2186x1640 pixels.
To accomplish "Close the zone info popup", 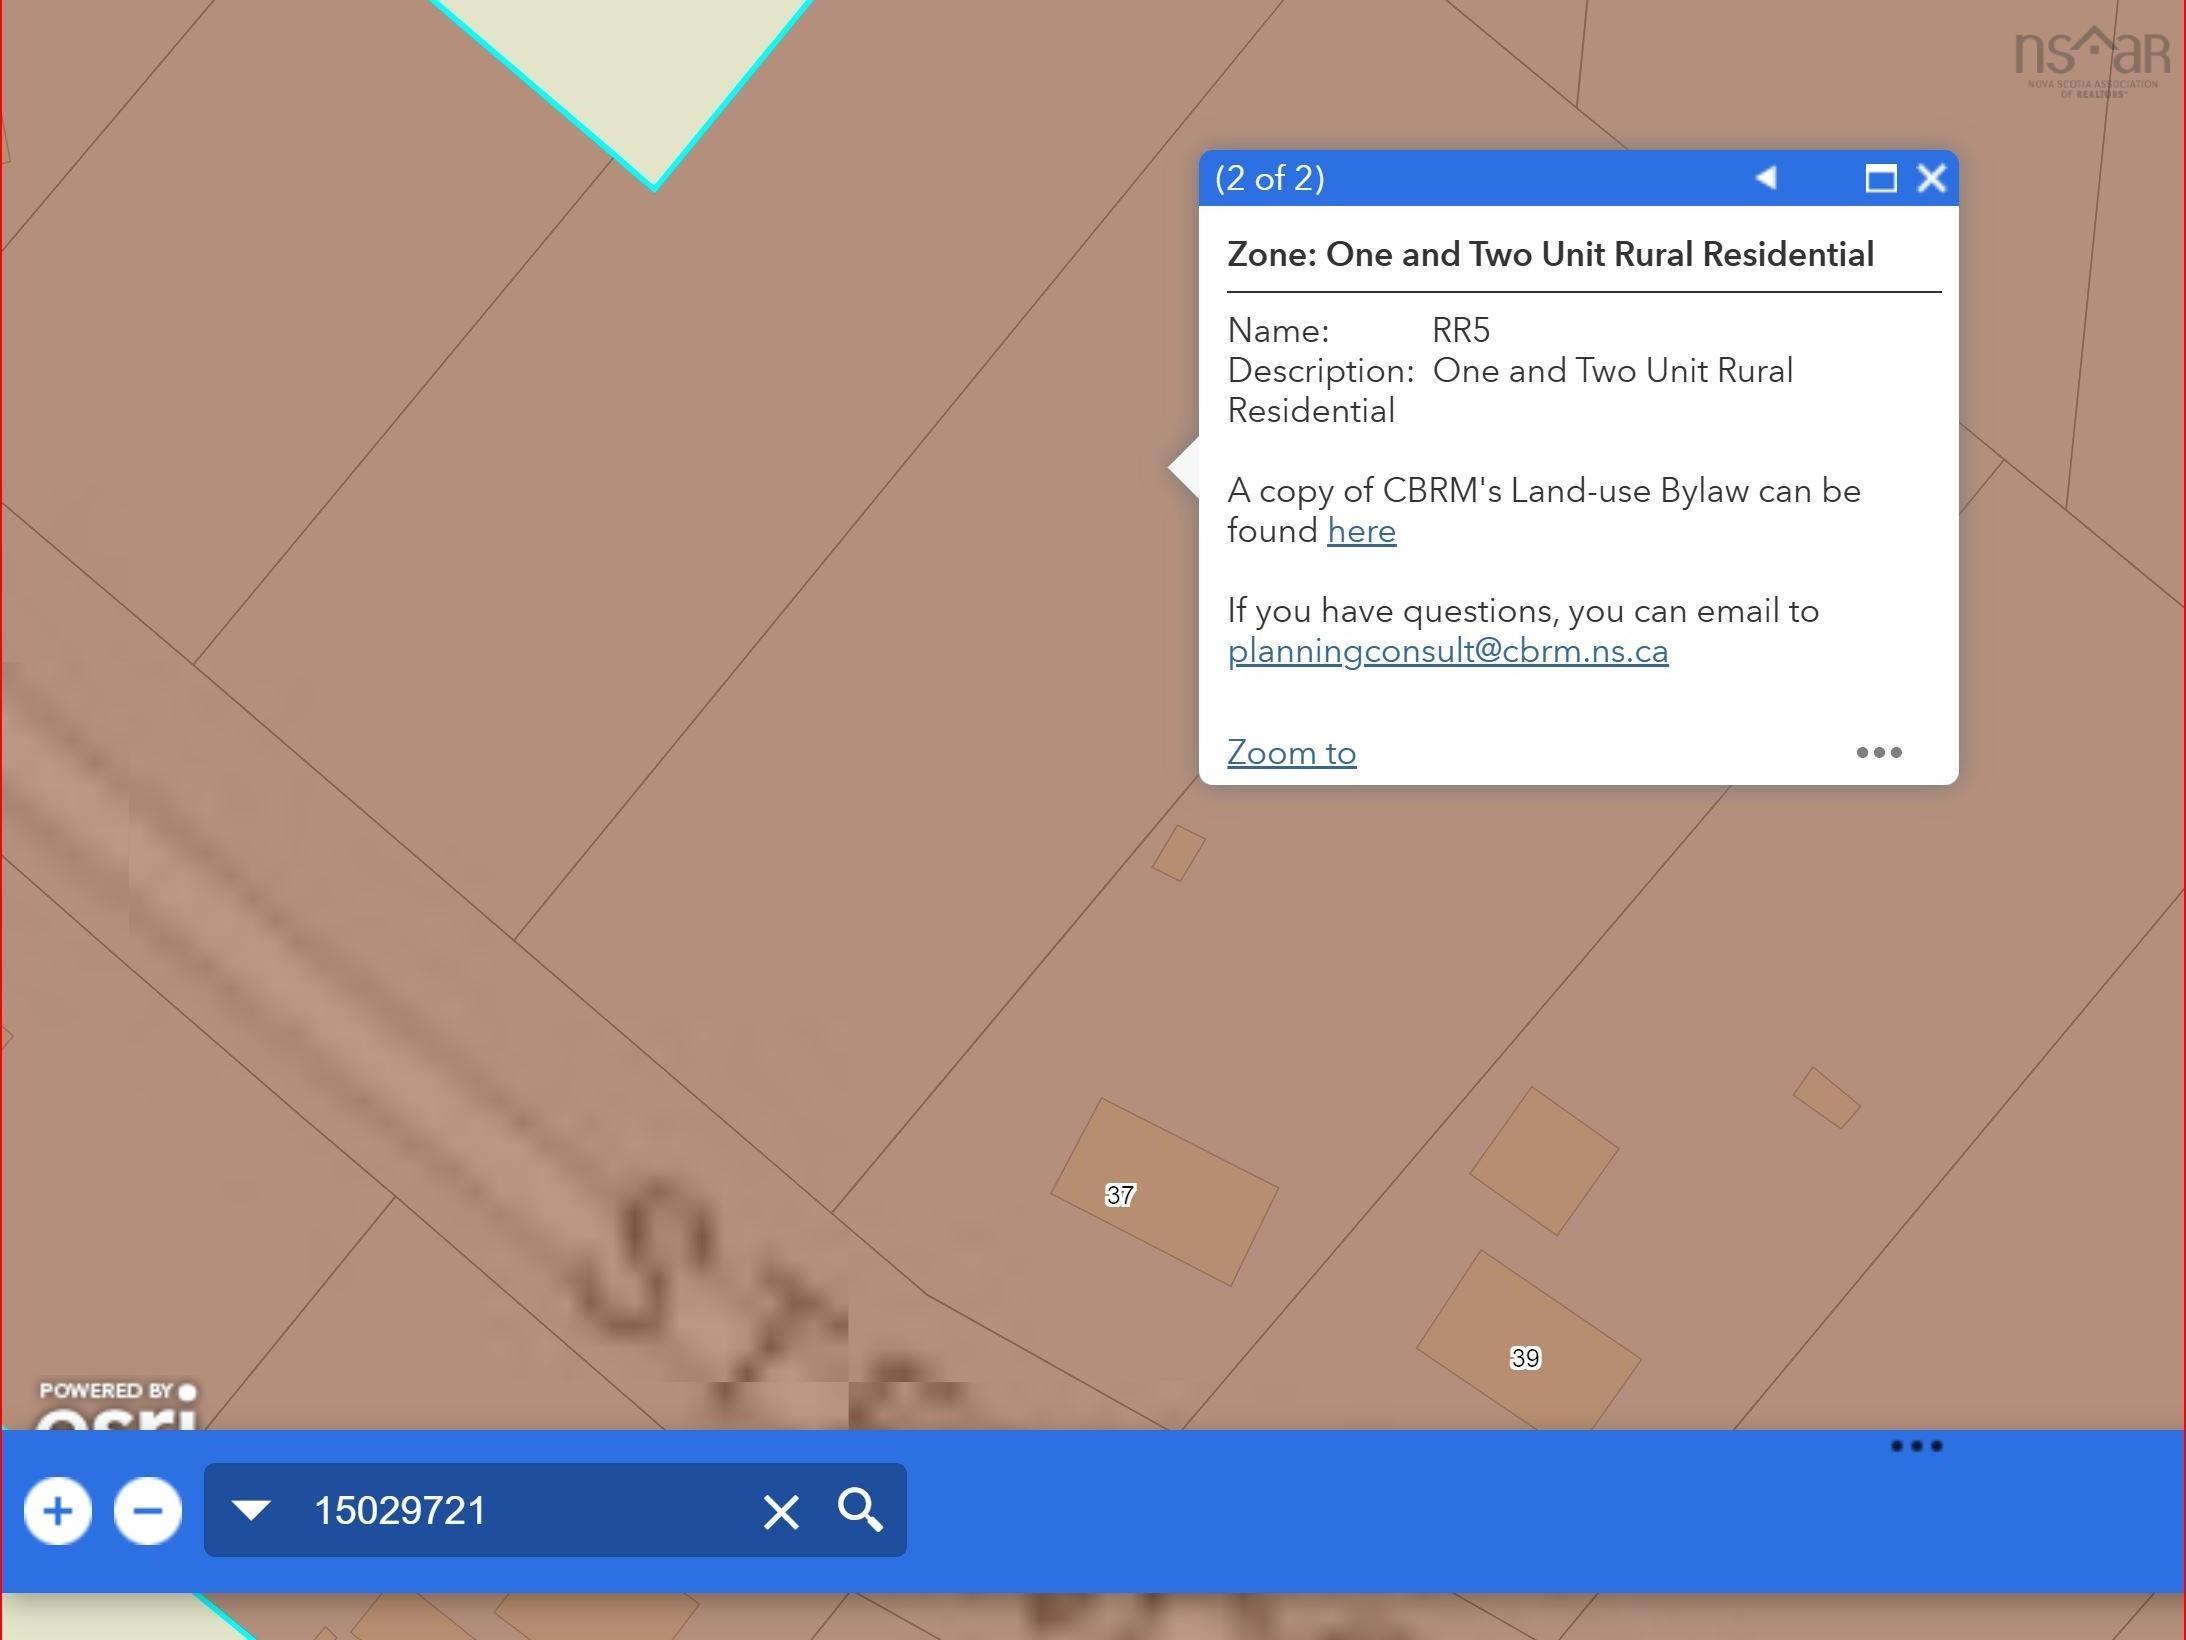I will point(1931,179).
